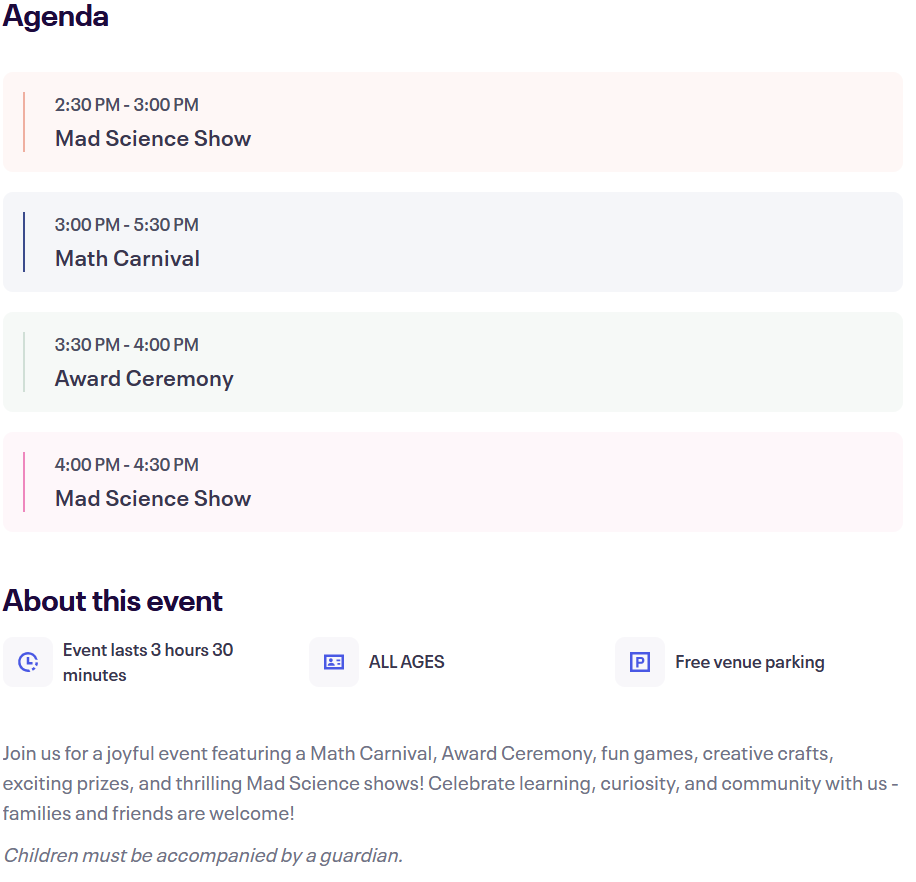Select the Award Ceremony agenda card
Viewport: 916px width, 882px height.
pos(453,362)
